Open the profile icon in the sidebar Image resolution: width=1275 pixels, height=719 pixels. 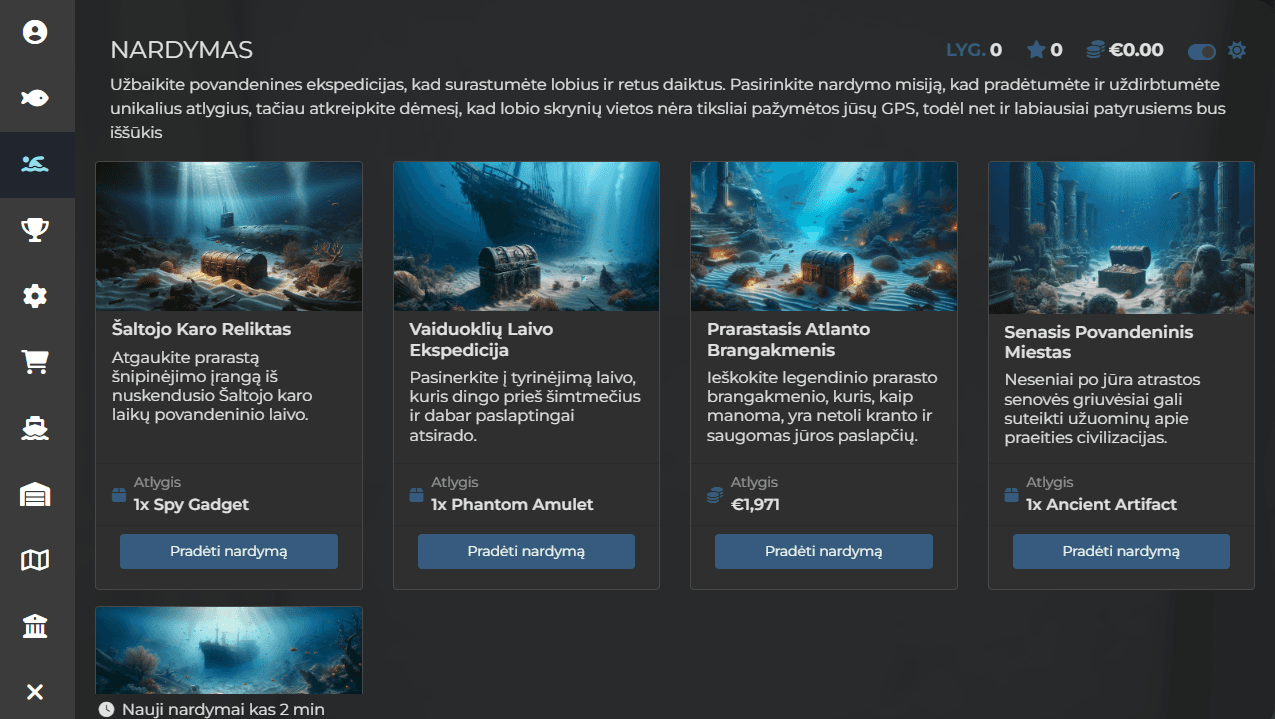point(35,33)
